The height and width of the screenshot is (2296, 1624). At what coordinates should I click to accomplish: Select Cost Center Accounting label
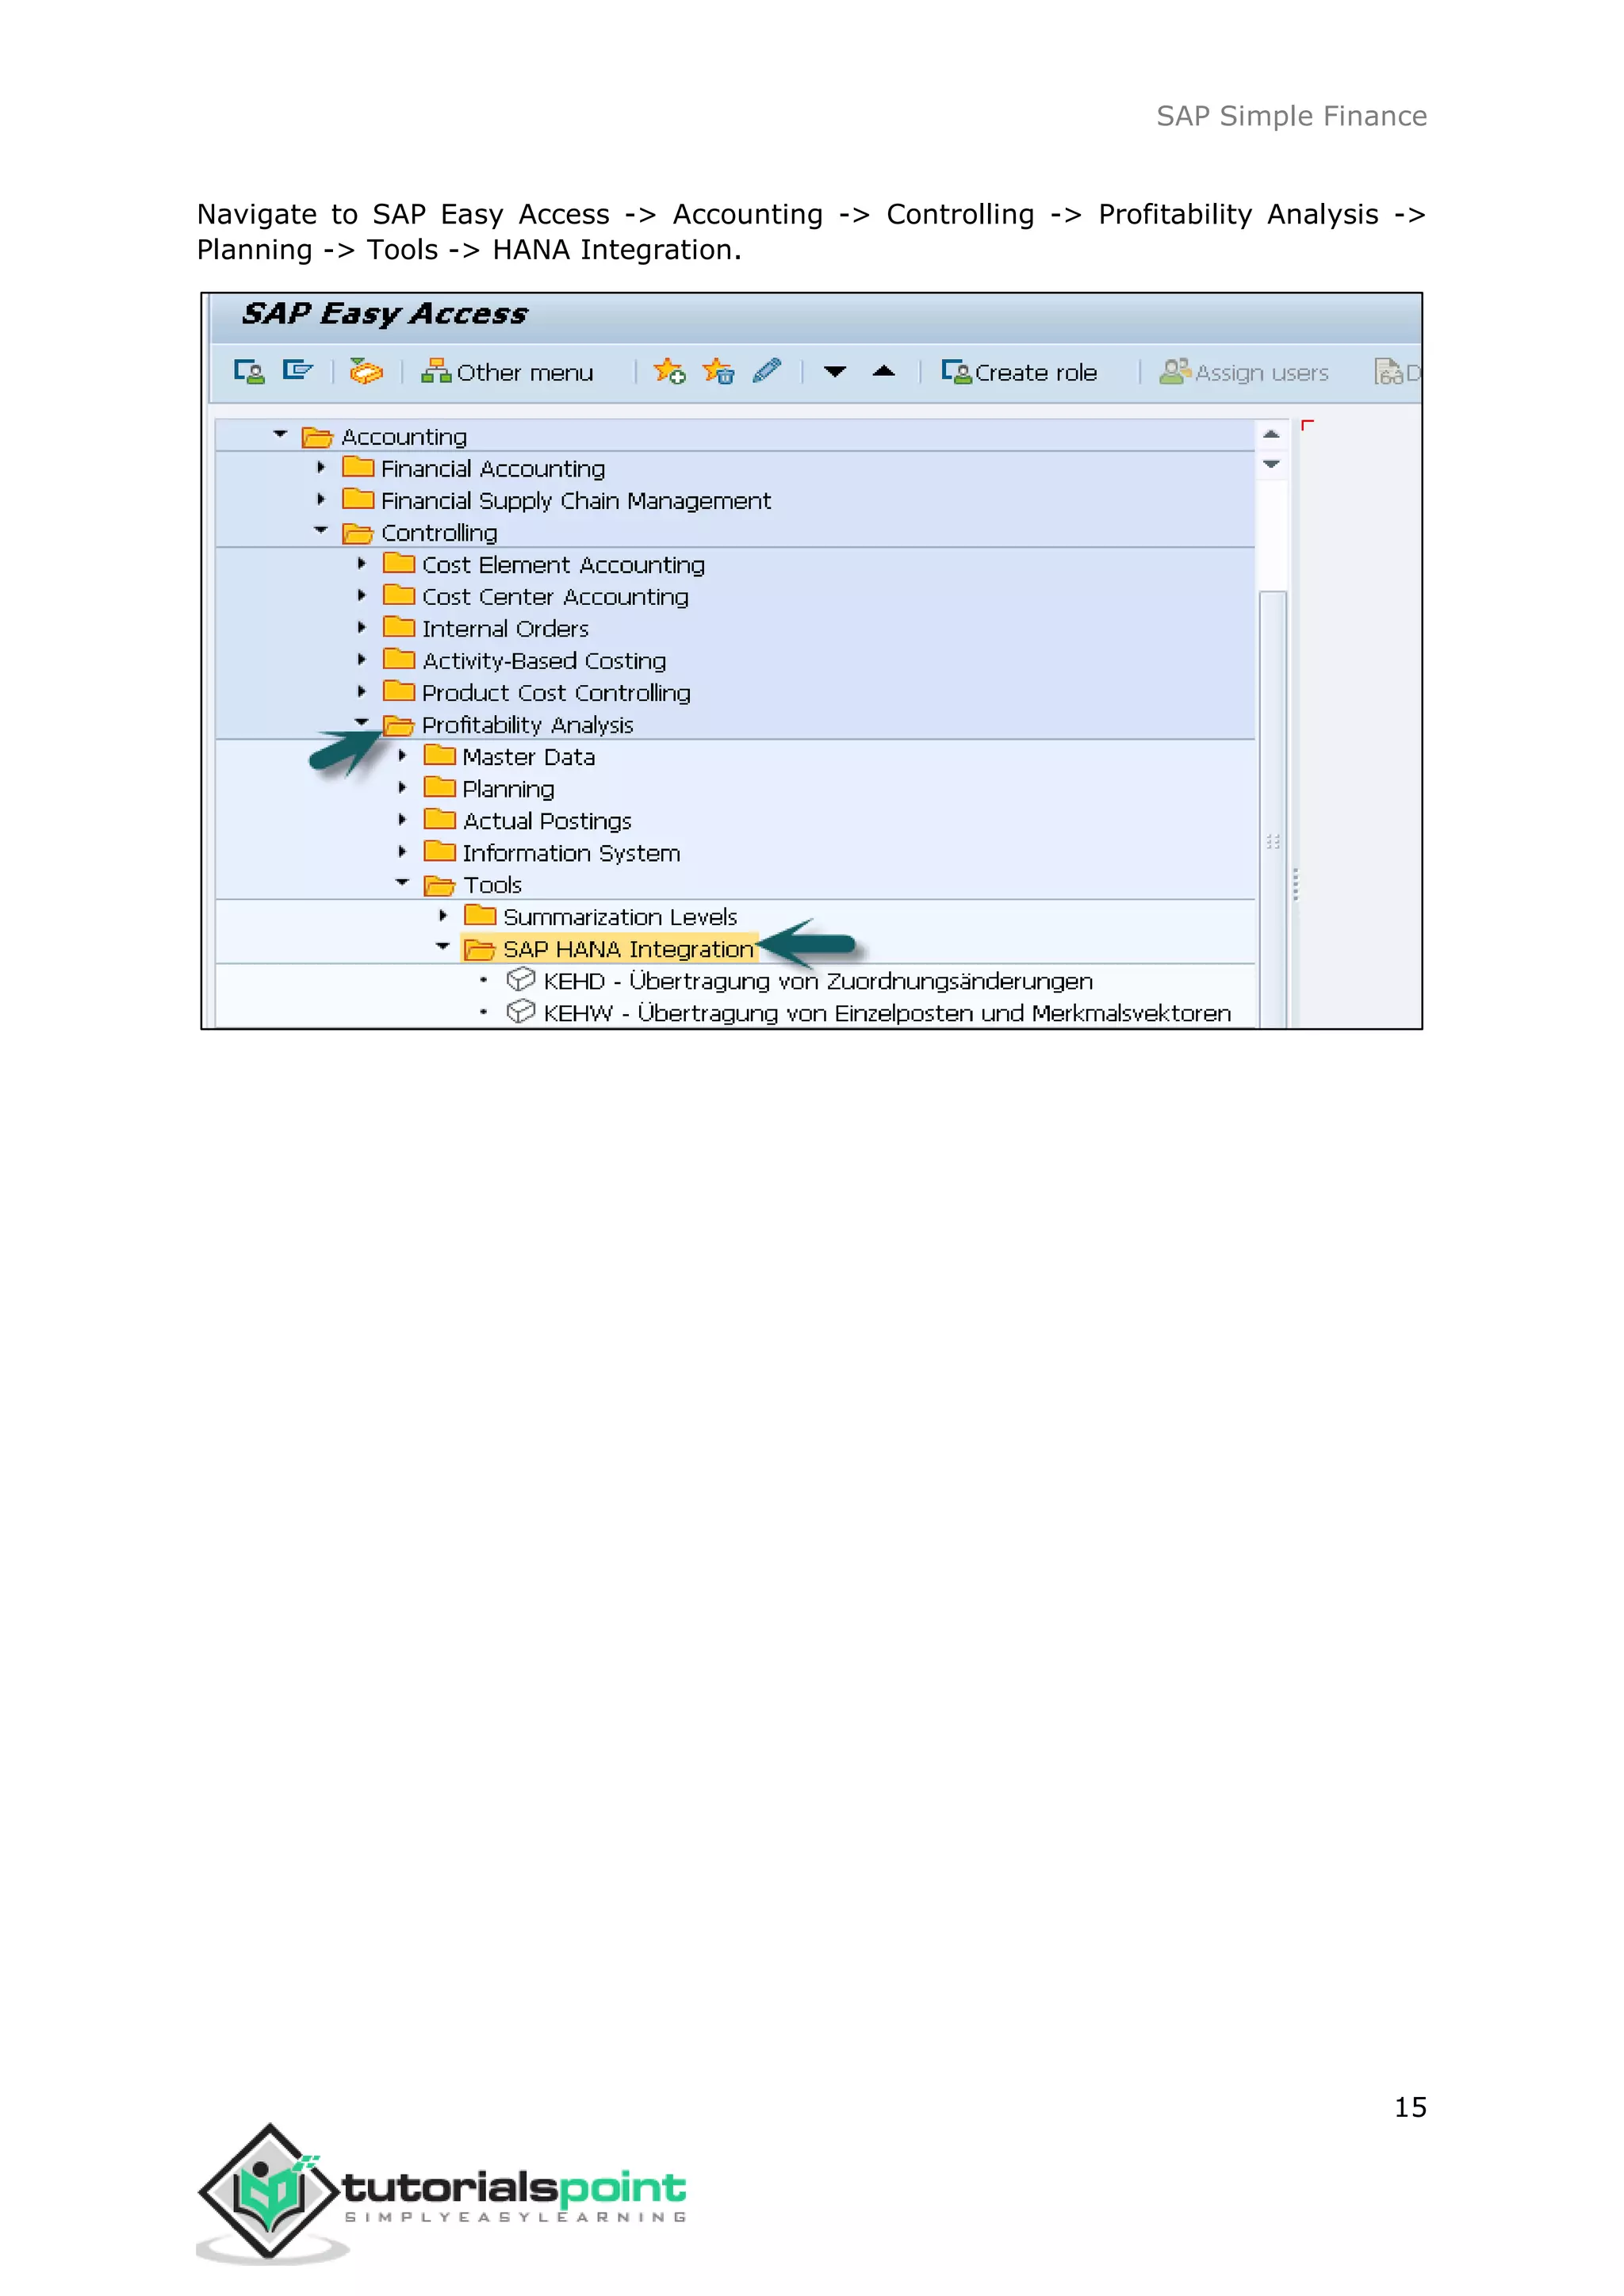point(555,597)
